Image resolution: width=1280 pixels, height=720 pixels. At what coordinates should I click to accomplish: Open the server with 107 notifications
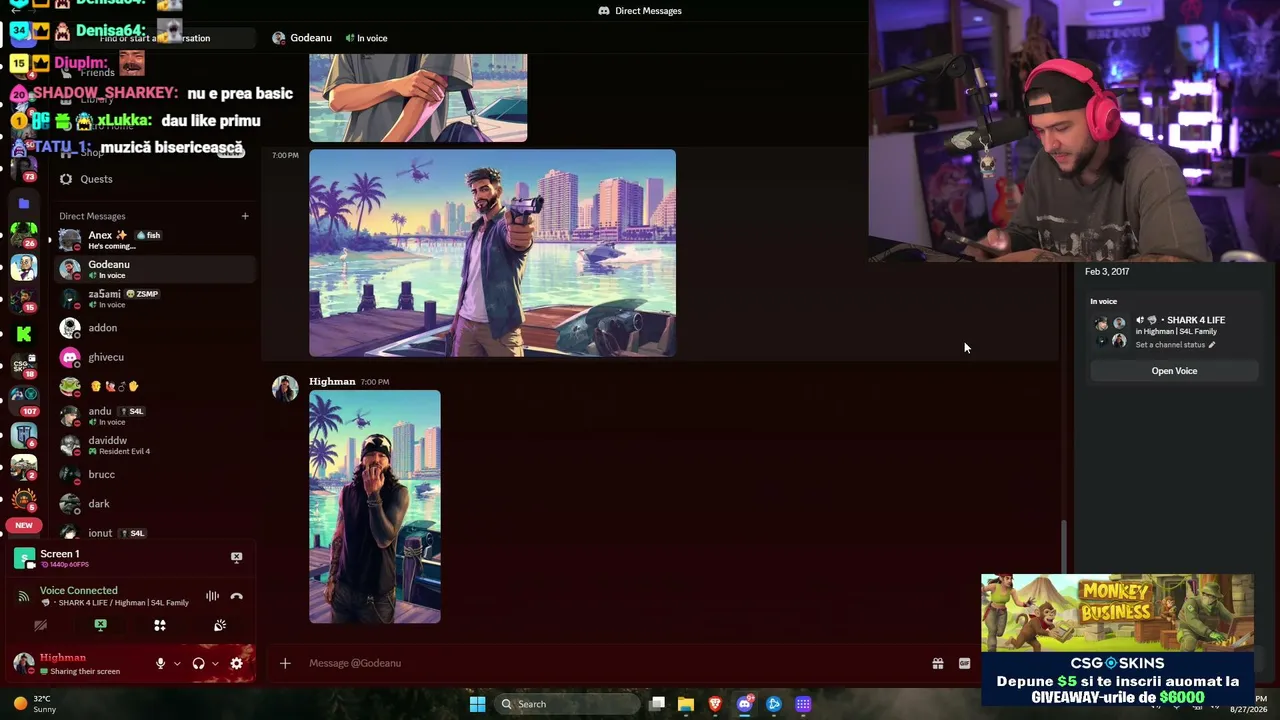[x=24, y=399]
